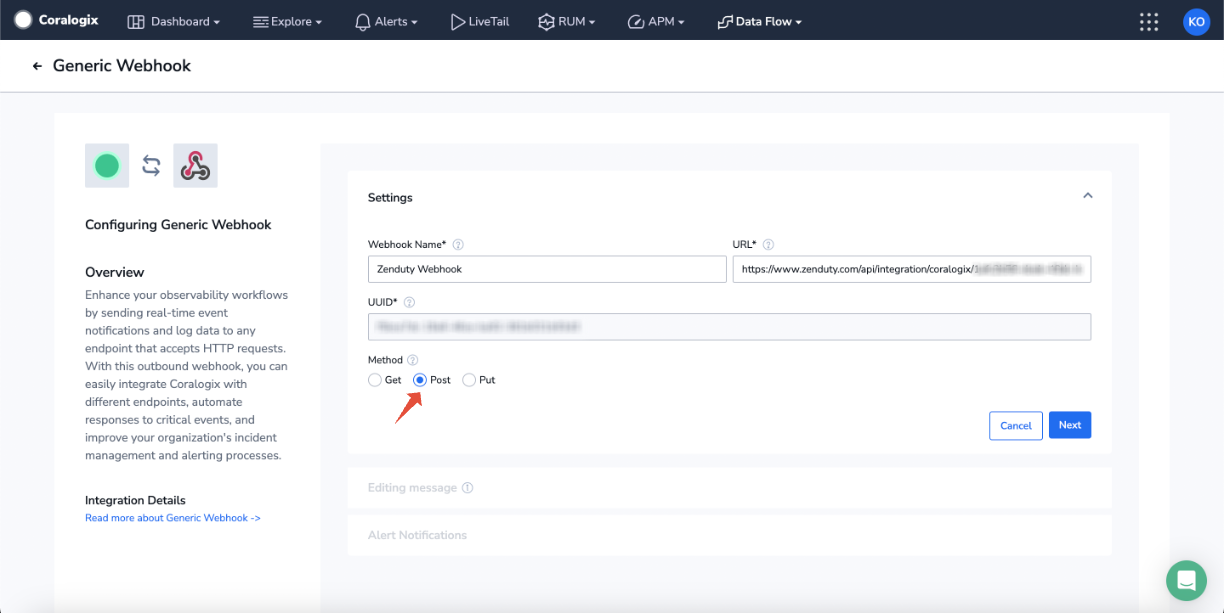The image size is (1224, 613).
Task: Open the APM menu
Action: coord(655,21)
